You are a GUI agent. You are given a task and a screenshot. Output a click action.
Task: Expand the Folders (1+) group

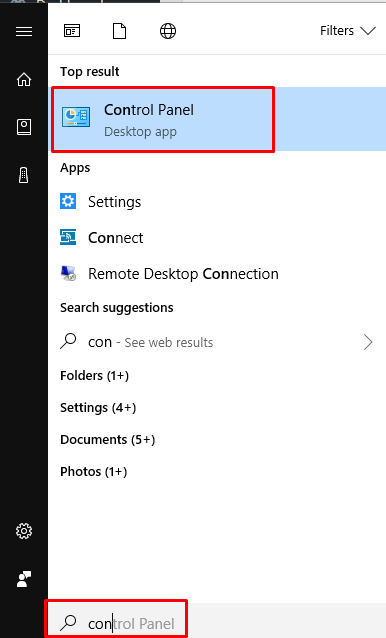[x=94, y=376]
